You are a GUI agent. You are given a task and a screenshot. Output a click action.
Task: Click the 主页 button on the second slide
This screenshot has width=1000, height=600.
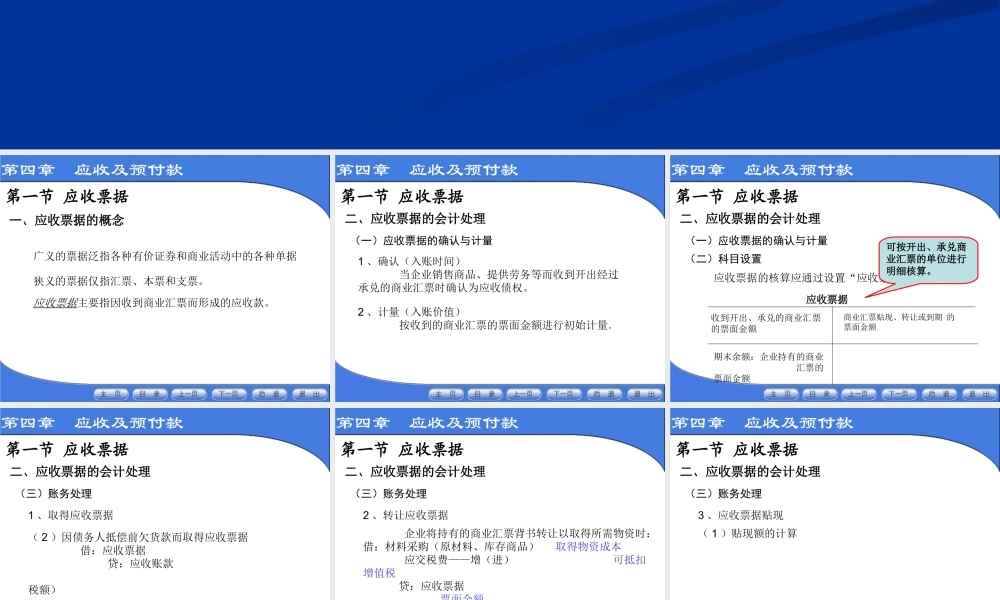[448, 394]
